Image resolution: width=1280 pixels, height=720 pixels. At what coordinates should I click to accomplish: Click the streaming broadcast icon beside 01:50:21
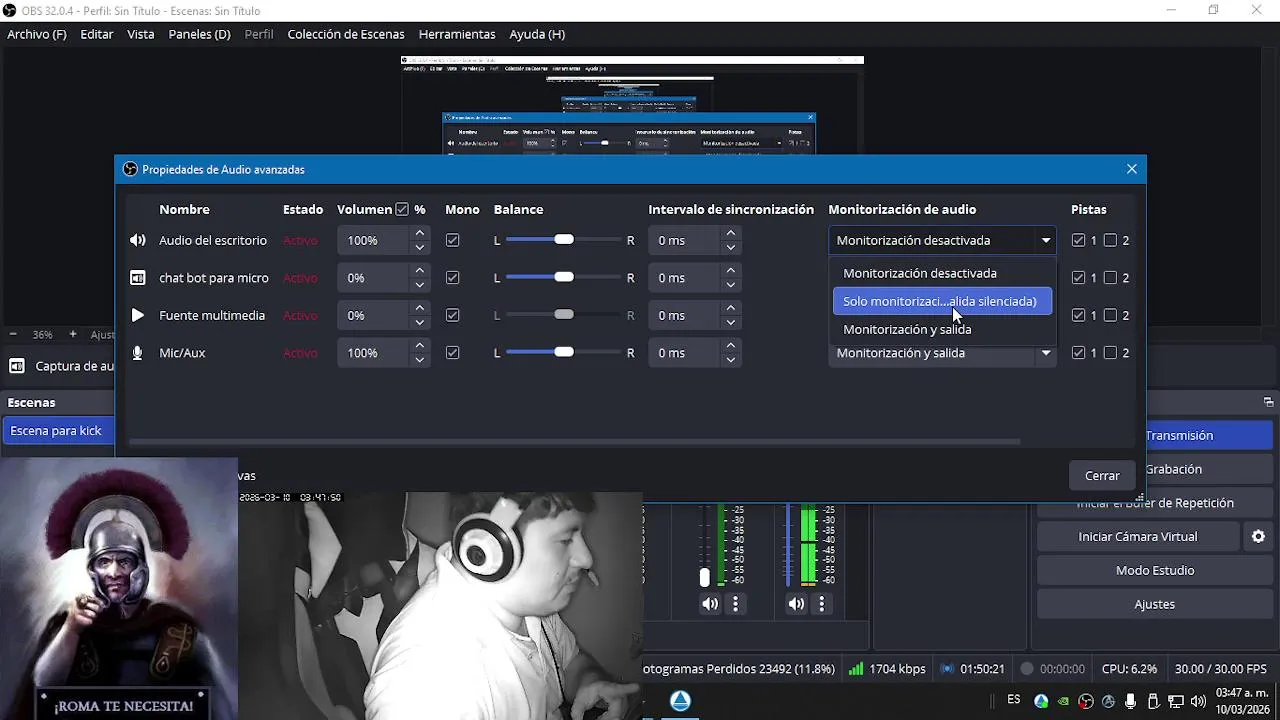(946, 669)
